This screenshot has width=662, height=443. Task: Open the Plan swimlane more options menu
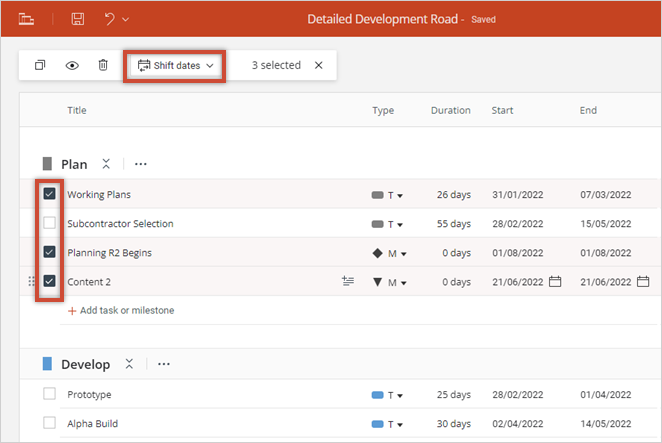tap(141, 164)
